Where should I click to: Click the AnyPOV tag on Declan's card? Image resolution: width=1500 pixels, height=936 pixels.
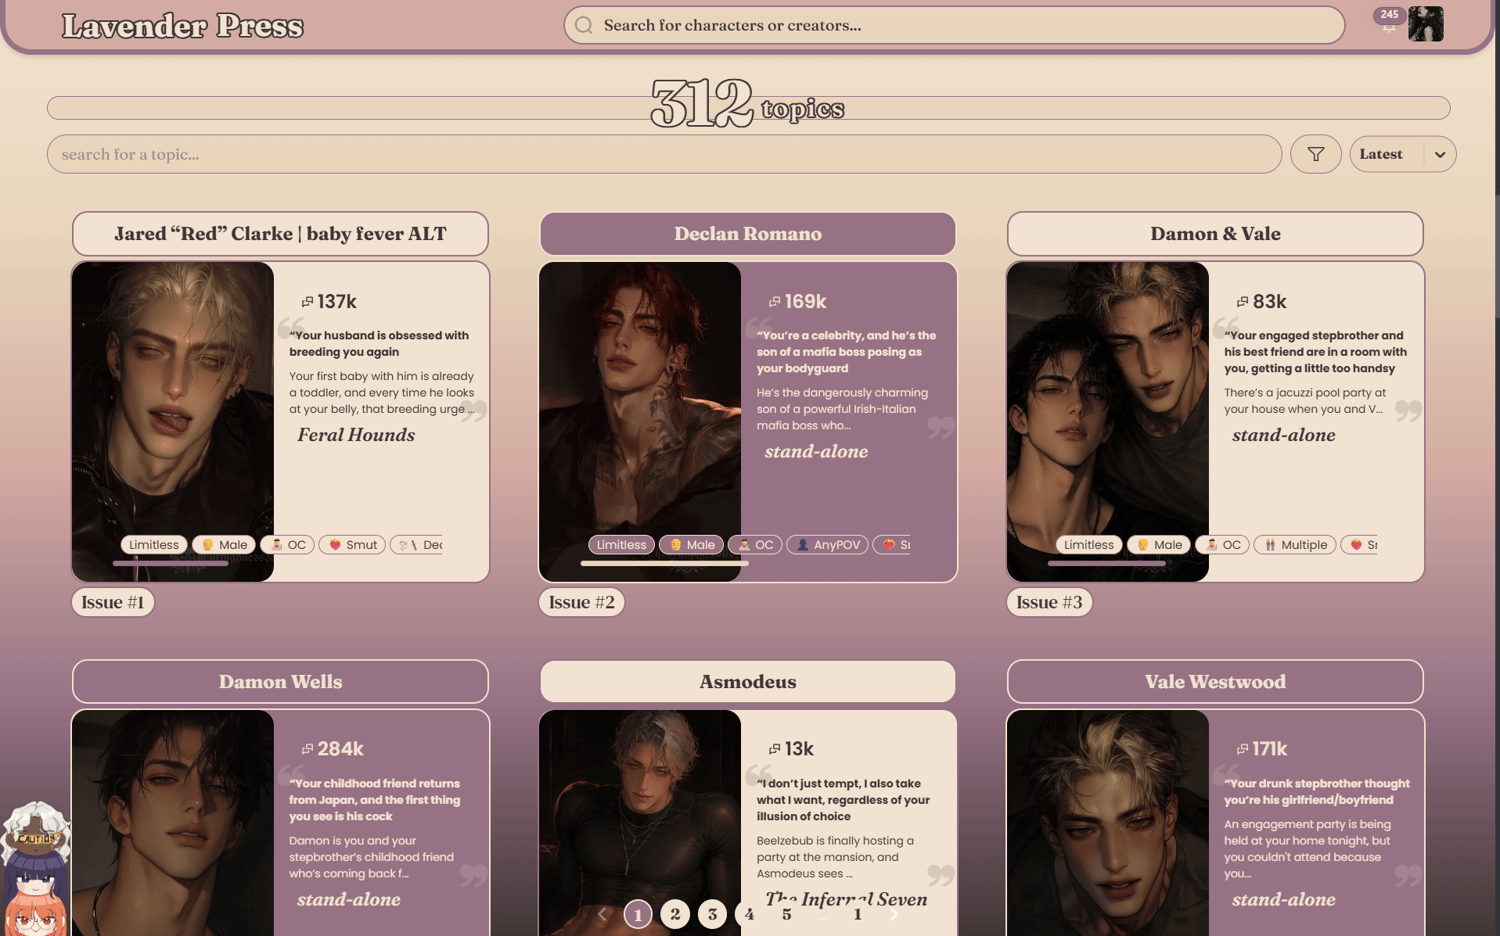[828, 545]
